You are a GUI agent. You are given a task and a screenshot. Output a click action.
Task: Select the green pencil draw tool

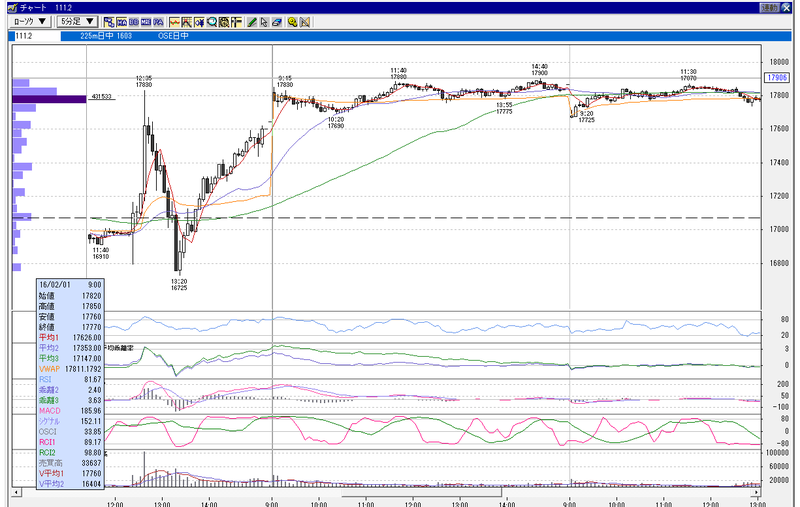pyautogui.click(x=252, y=22)
